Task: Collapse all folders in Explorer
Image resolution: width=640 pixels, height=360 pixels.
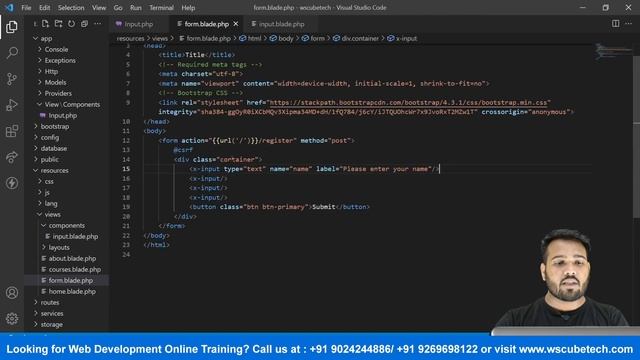Action: (84, 24)
